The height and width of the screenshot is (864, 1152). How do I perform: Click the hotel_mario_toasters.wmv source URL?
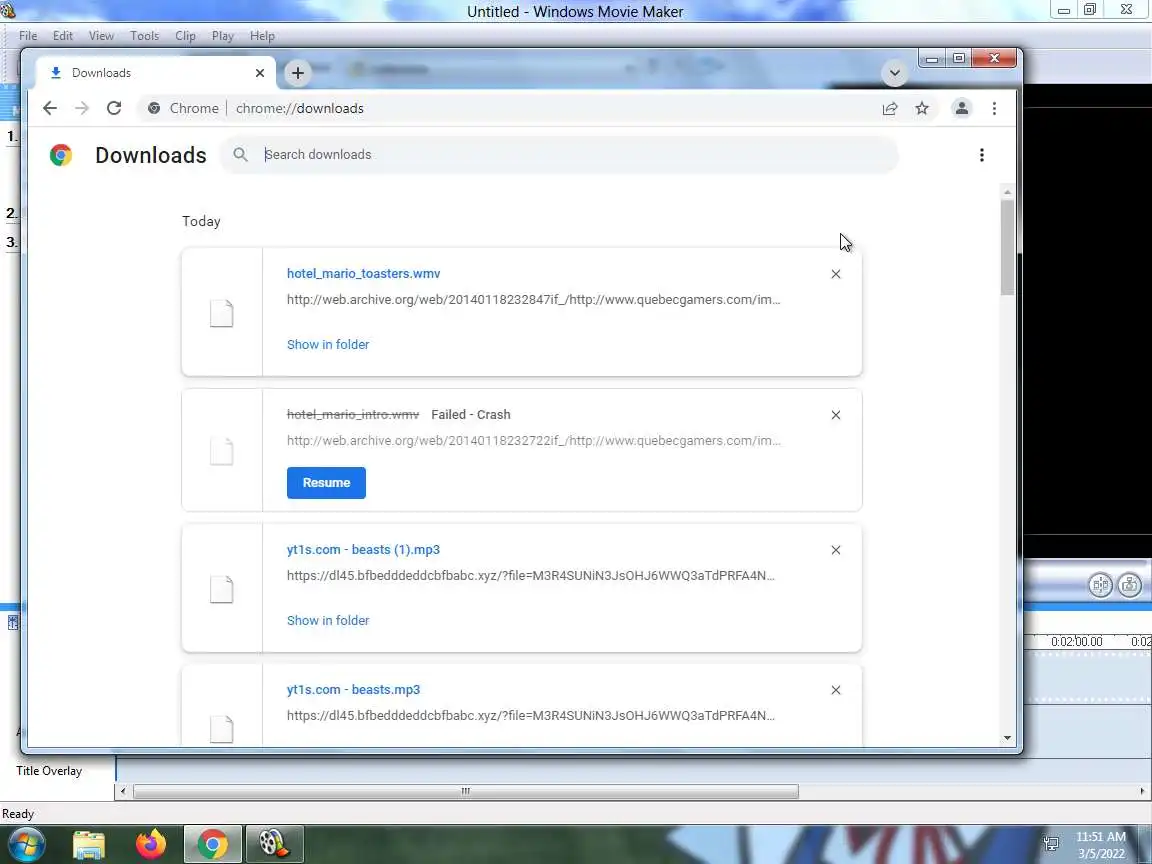coord(533,300)
